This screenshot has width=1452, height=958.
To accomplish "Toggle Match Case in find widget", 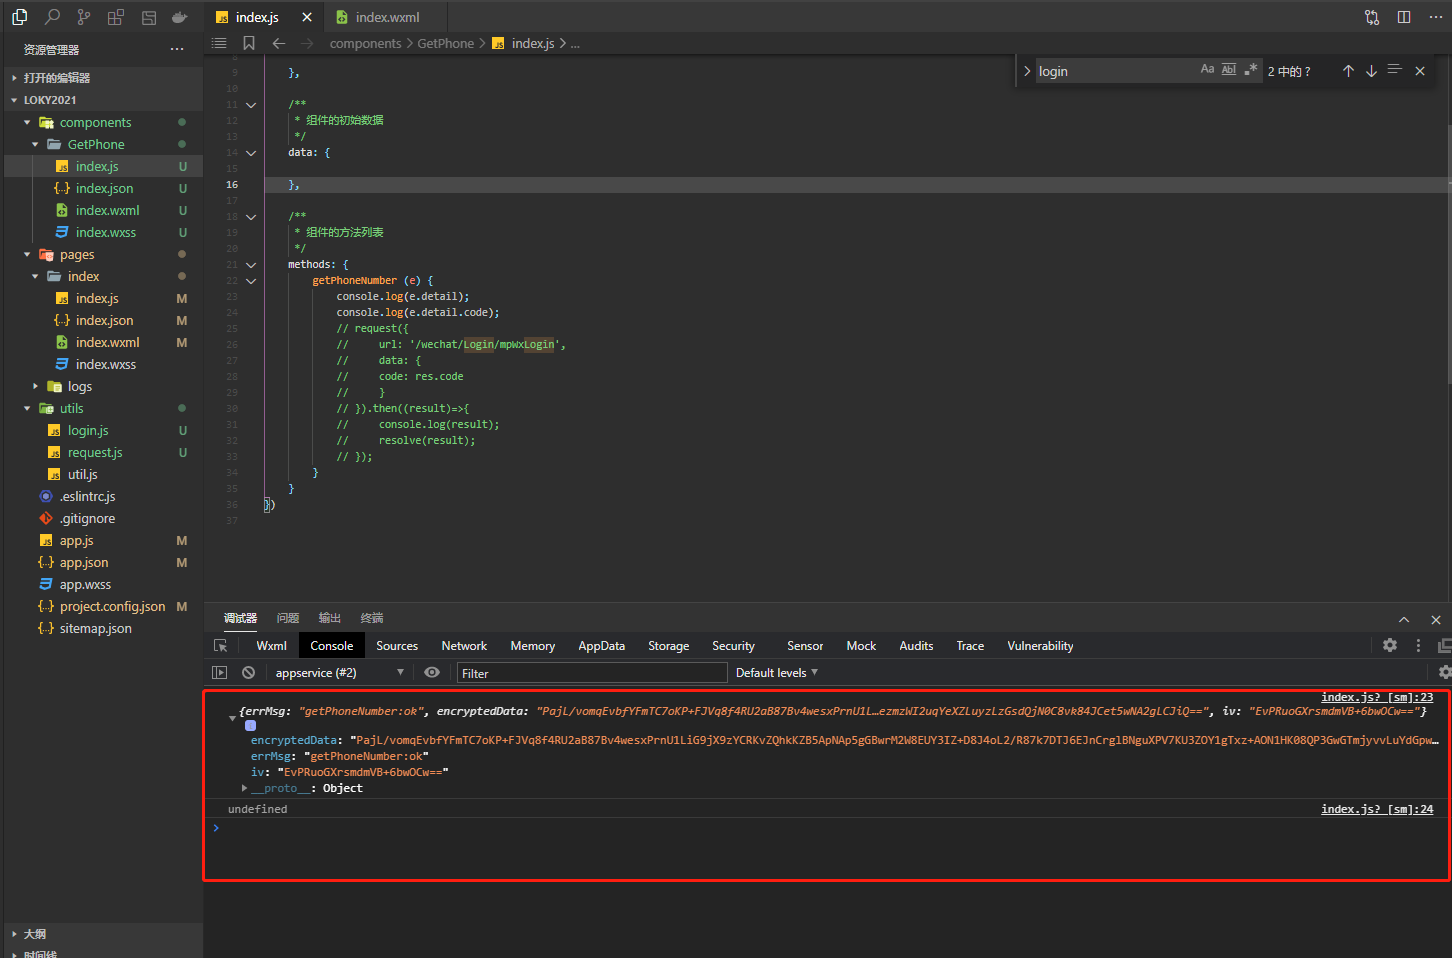I will click(1207, 70).
